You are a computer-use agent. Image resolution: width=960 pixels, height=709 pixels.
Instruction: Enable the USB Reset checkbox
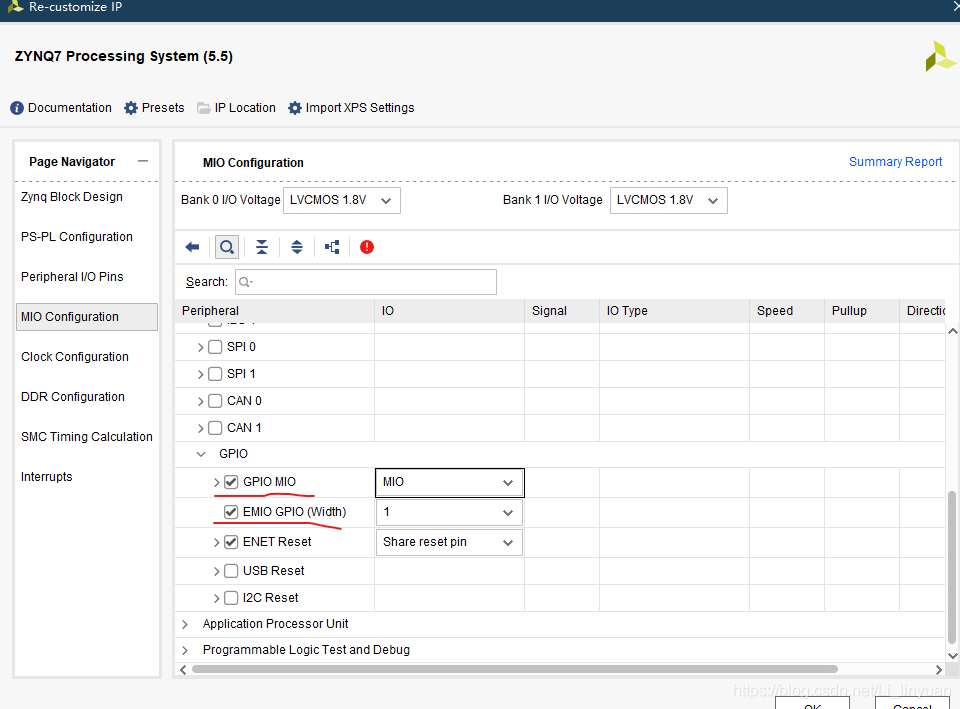point(231,571)
